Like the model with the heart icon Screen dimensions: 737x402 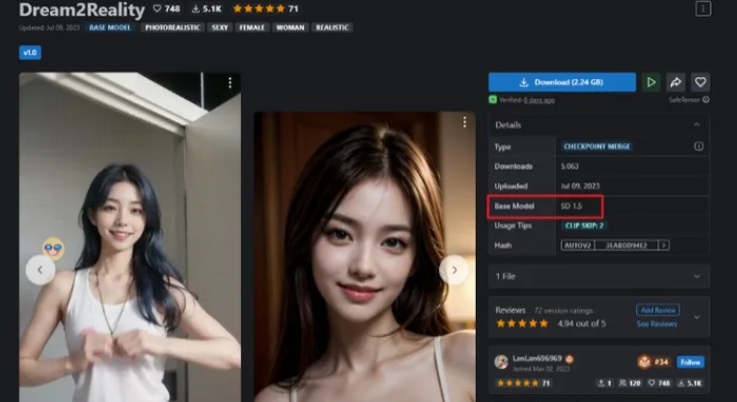(x=700, y=82)
